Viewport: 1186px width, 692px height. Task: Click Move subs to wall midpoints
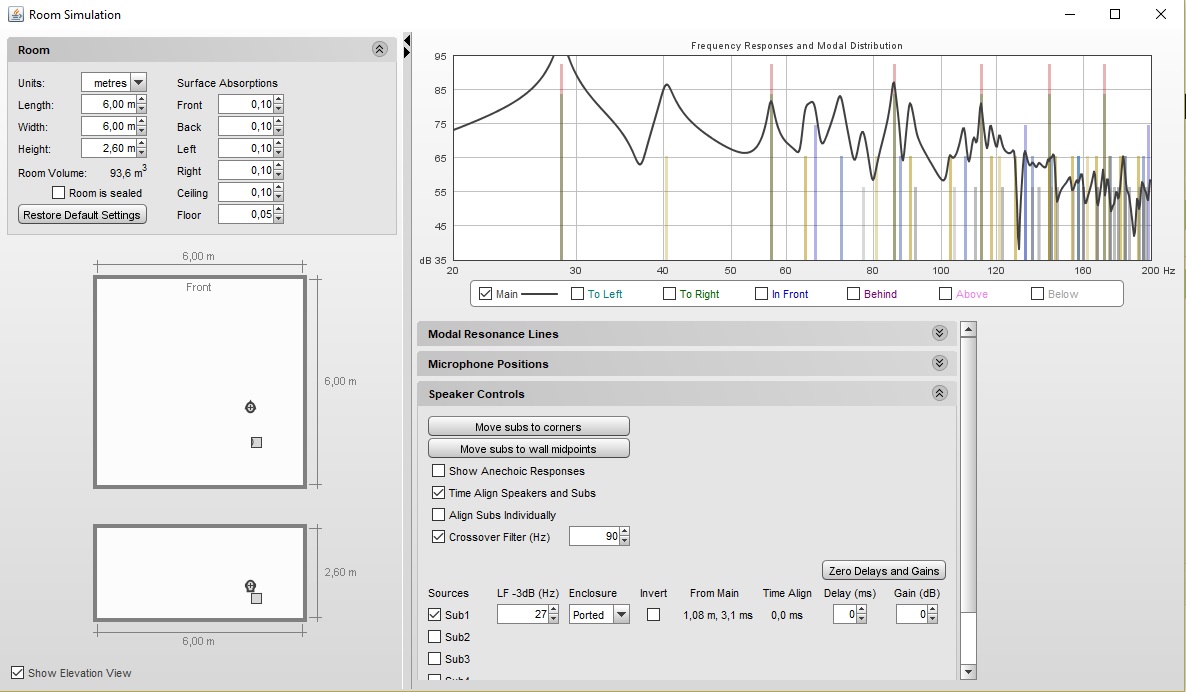coord(529,448)
